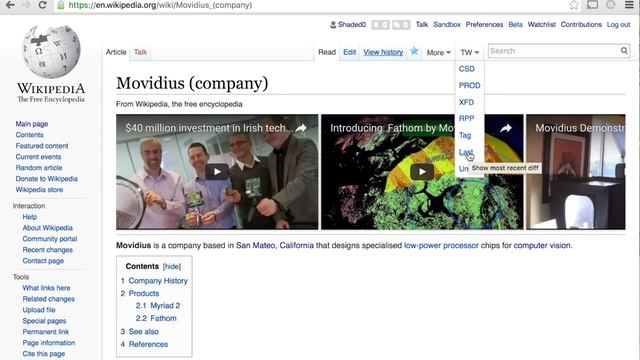This screenshot has width=640, height=360.
Task: Choose XFD from the TW menu
Action: [x=466, y=102]
